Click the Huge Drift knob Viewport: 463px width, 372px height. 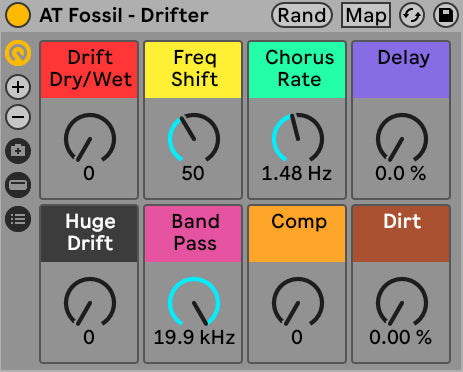(90, 302)
